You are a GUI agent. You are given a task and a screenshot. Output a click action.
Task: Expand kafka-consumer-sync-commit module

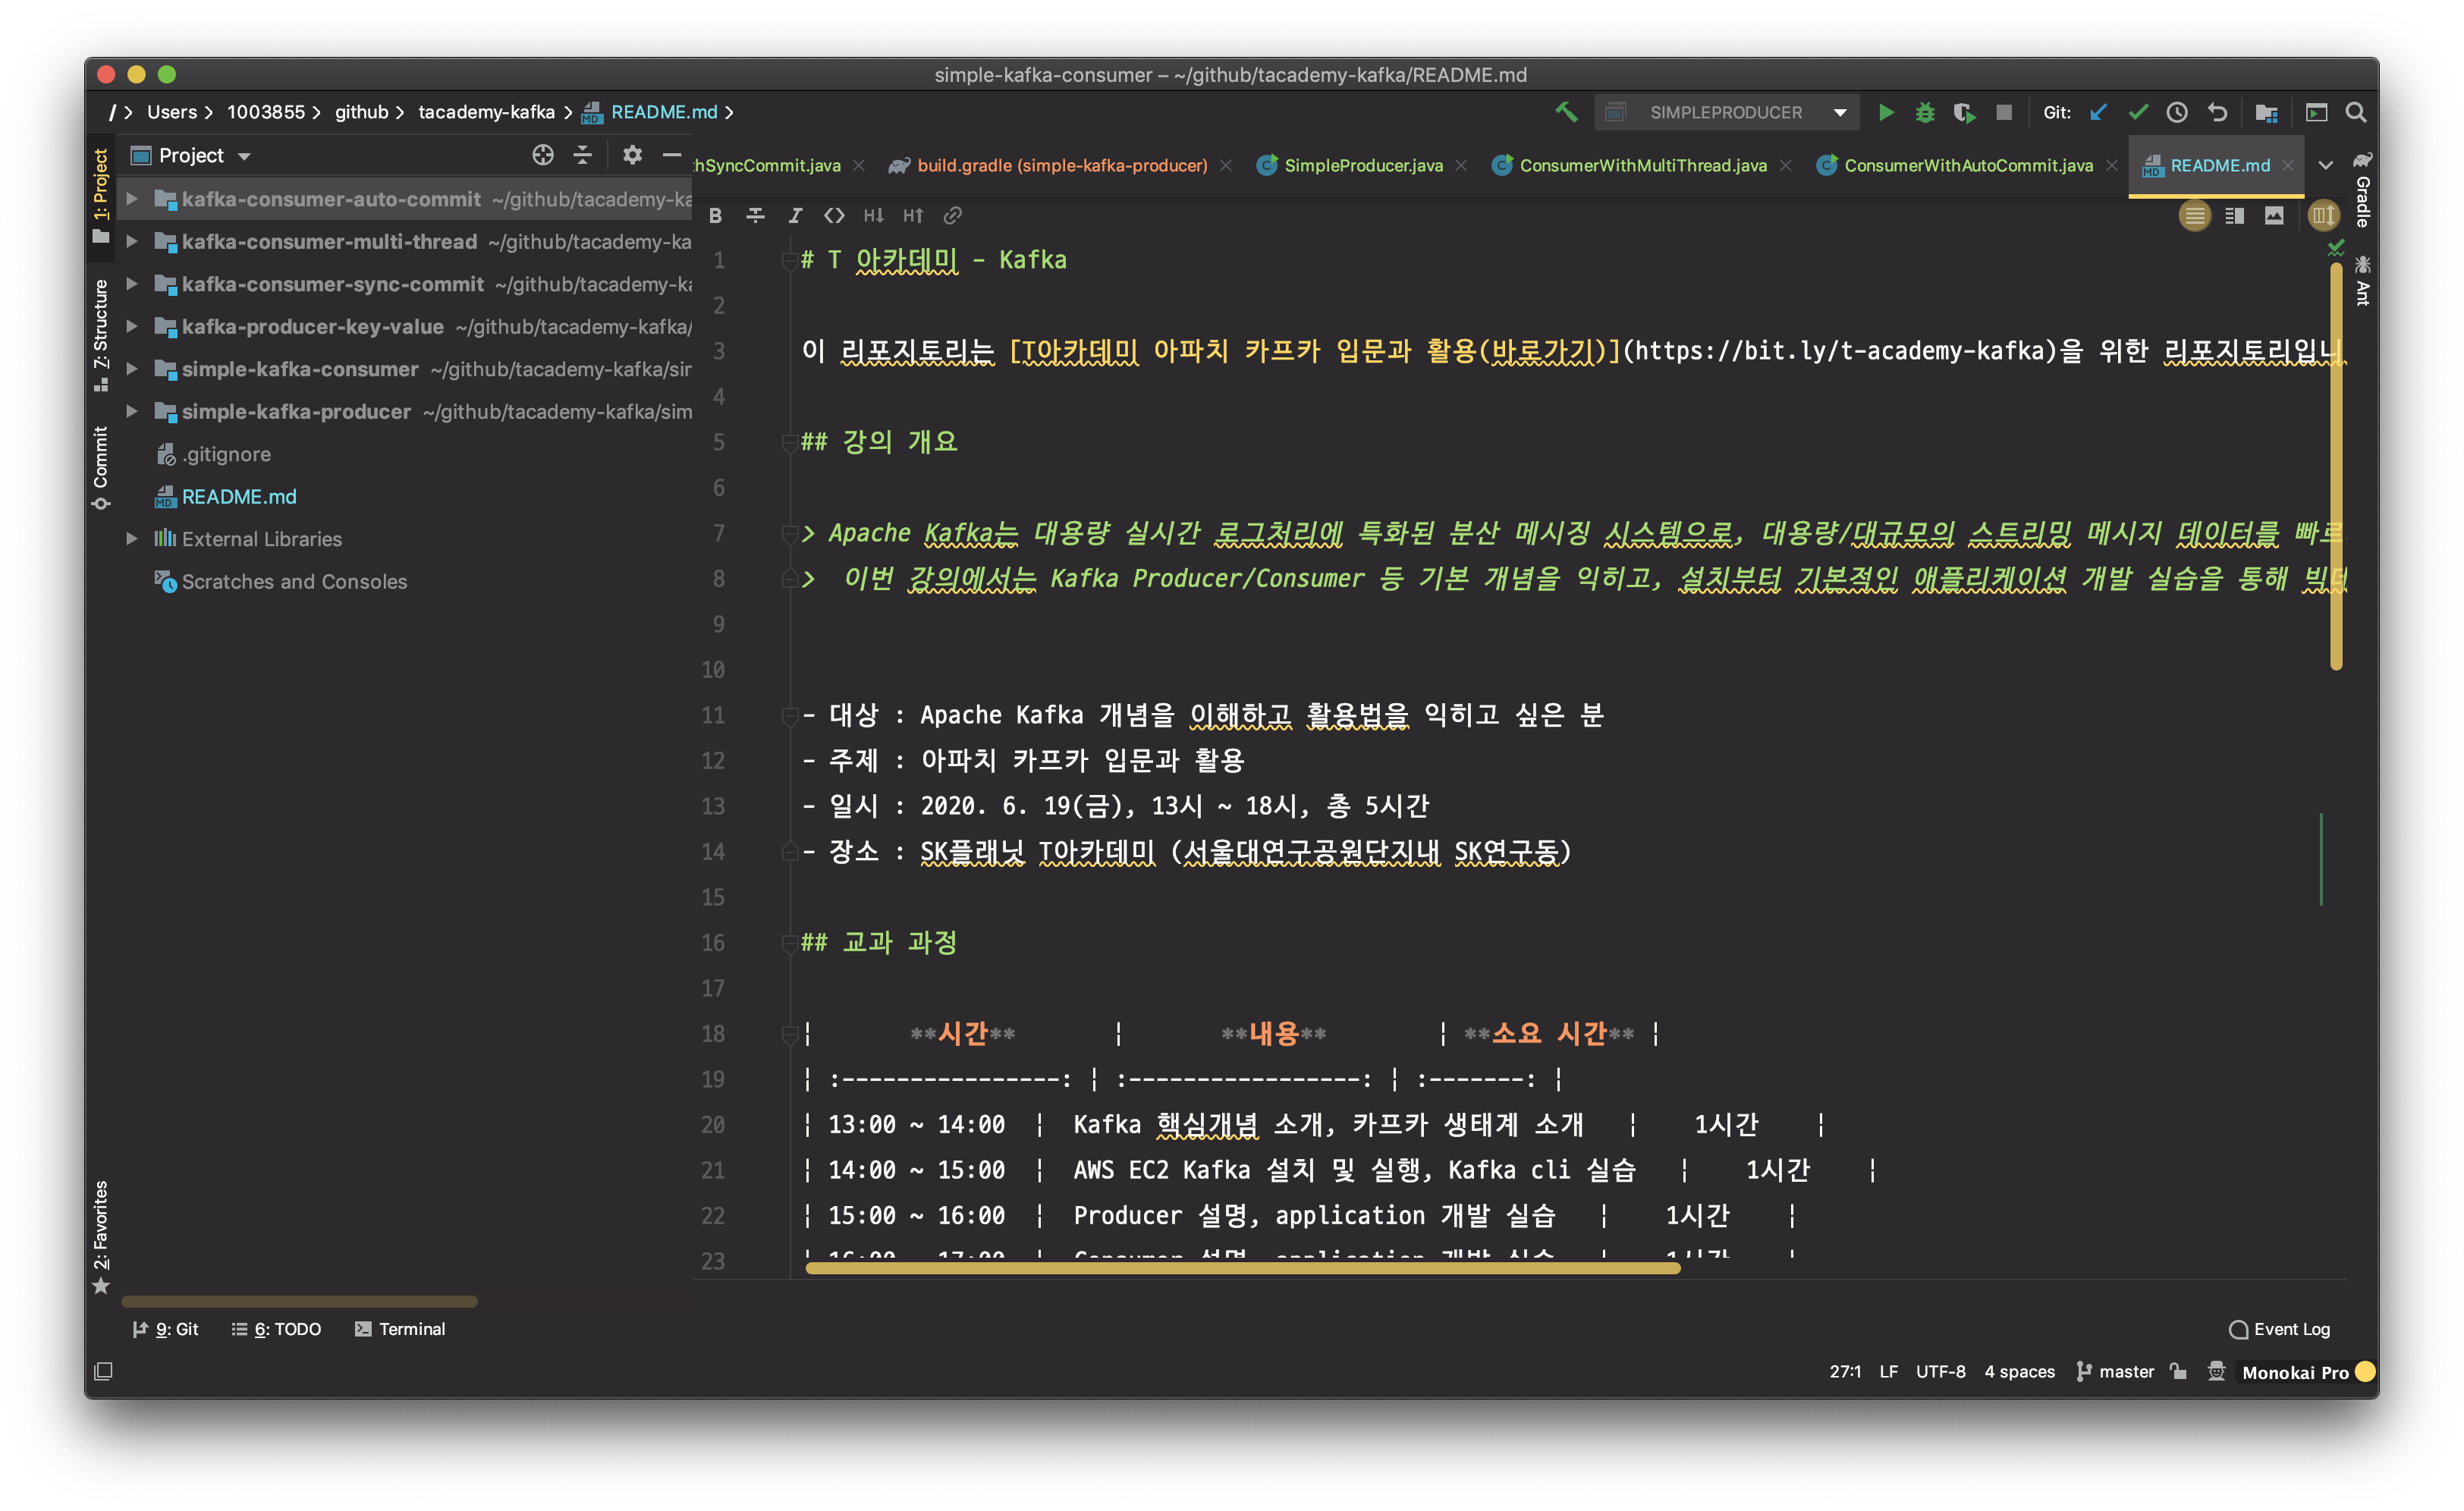pyautogui.click(x=131, y=284)
